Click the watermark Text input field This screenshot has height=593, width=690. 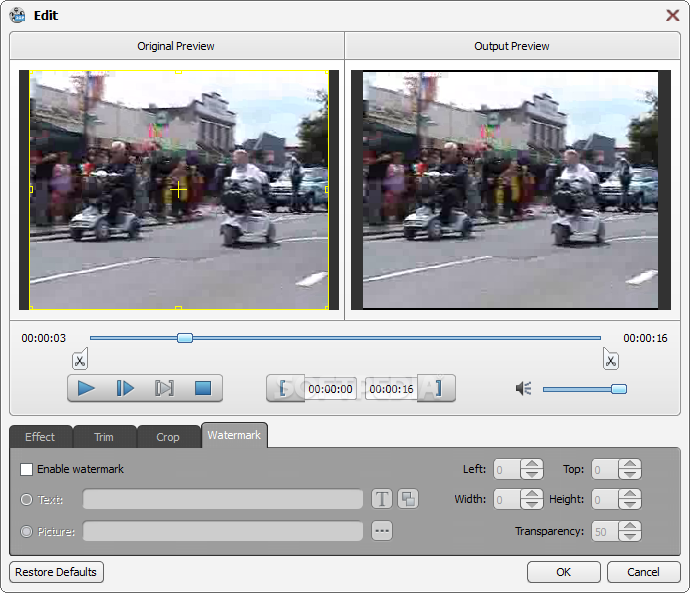pyautogui.click(x=223, y=499)
